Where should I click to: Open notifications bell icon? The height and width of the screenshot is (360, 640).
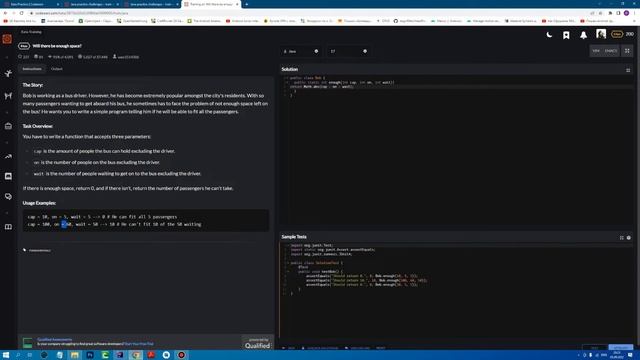(x=584, y=35)
